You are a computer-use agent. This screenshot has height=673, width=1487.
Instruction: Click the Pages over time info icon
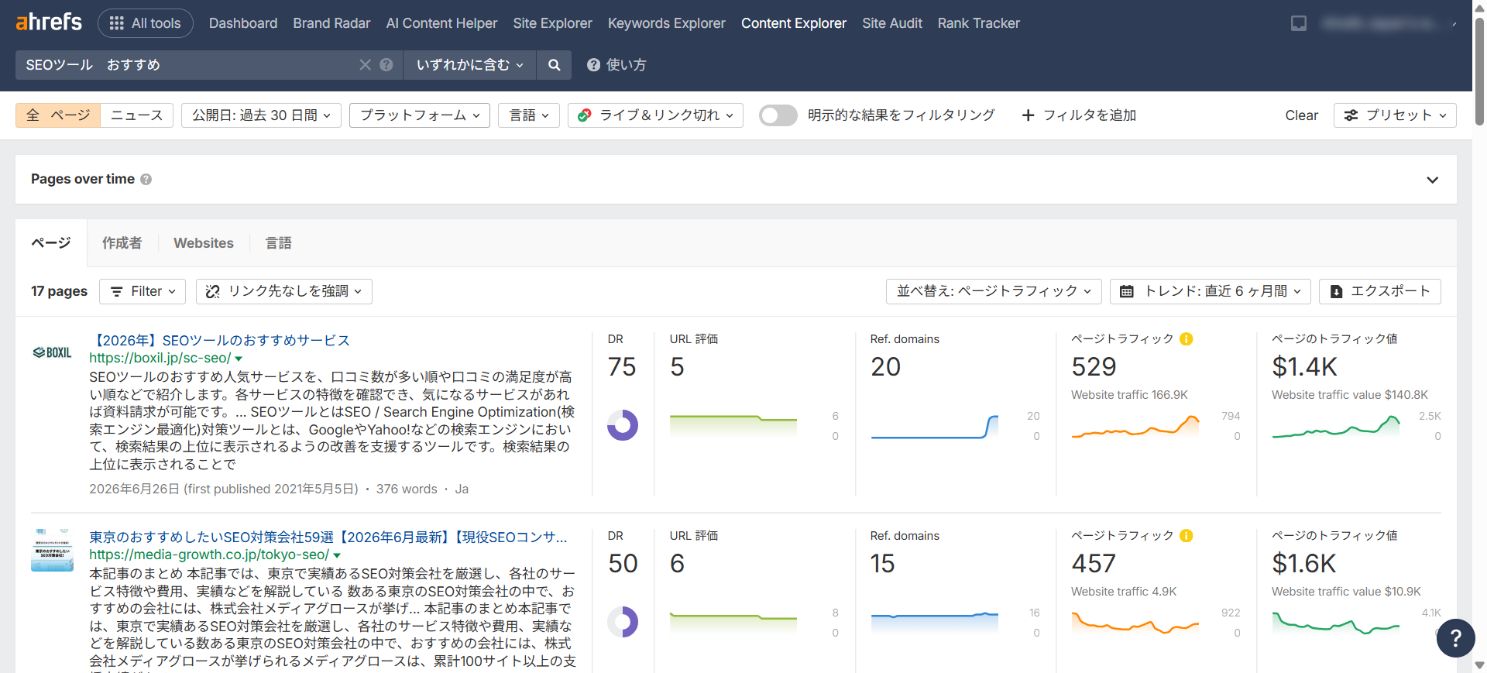(146, 179)
